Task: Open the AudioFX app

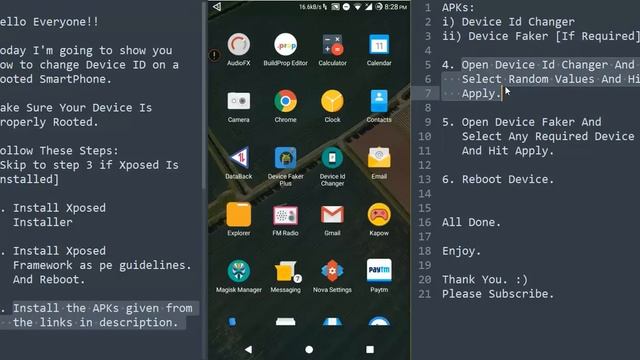Action: tap(239, 50)
